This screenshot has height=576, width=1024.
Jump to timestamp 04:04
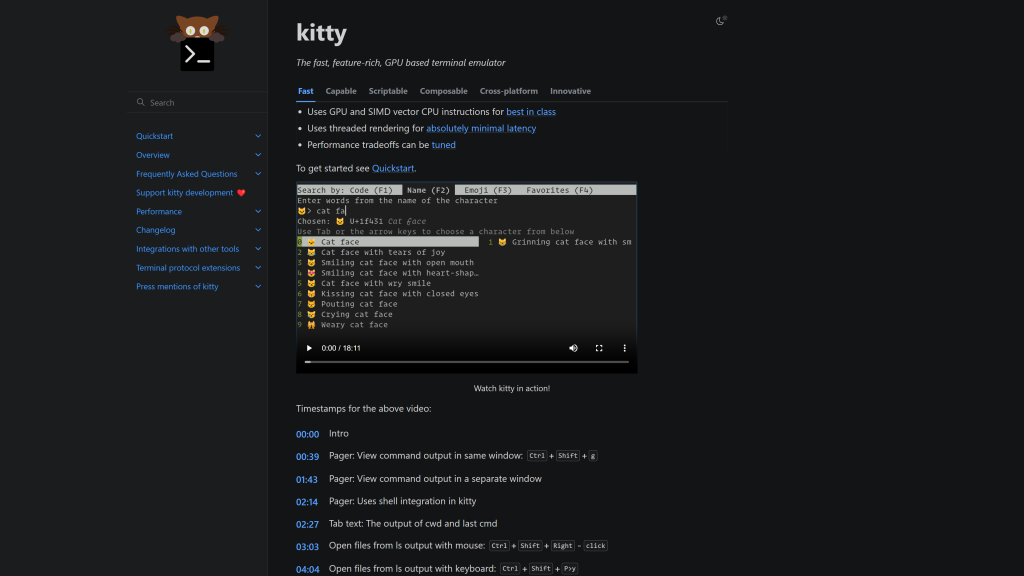coord(308,569)
